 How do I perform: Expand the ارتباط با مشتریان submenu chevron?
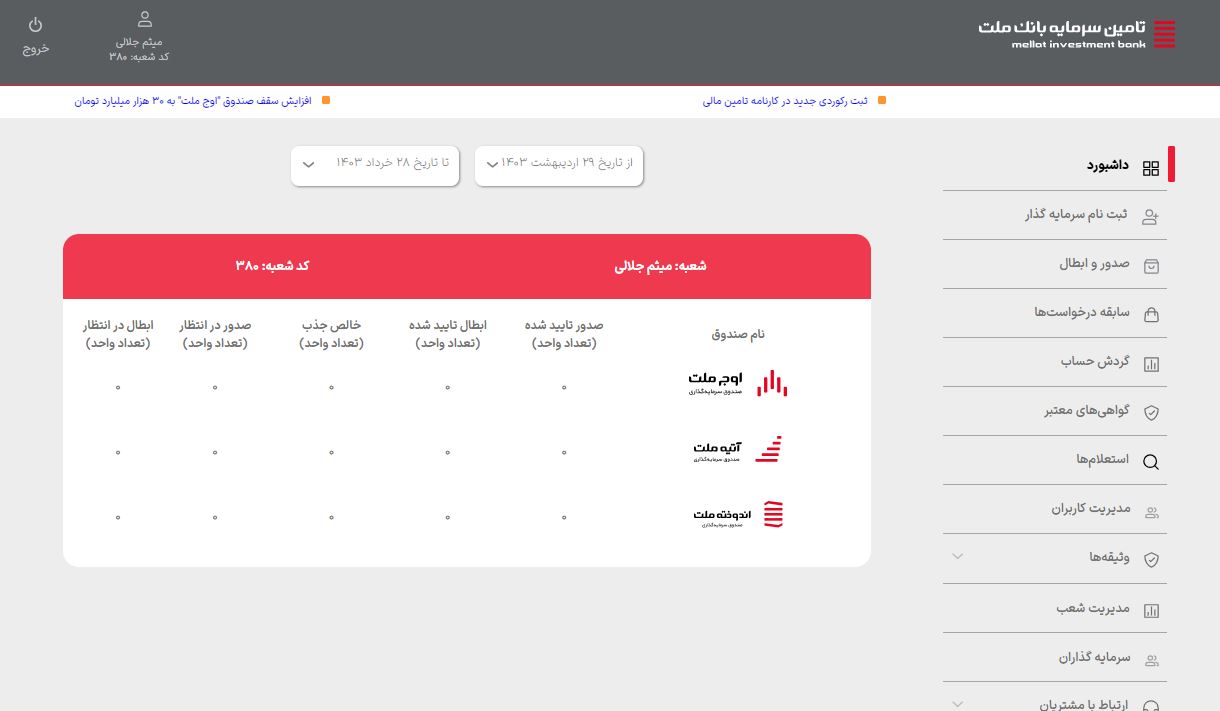957,703
